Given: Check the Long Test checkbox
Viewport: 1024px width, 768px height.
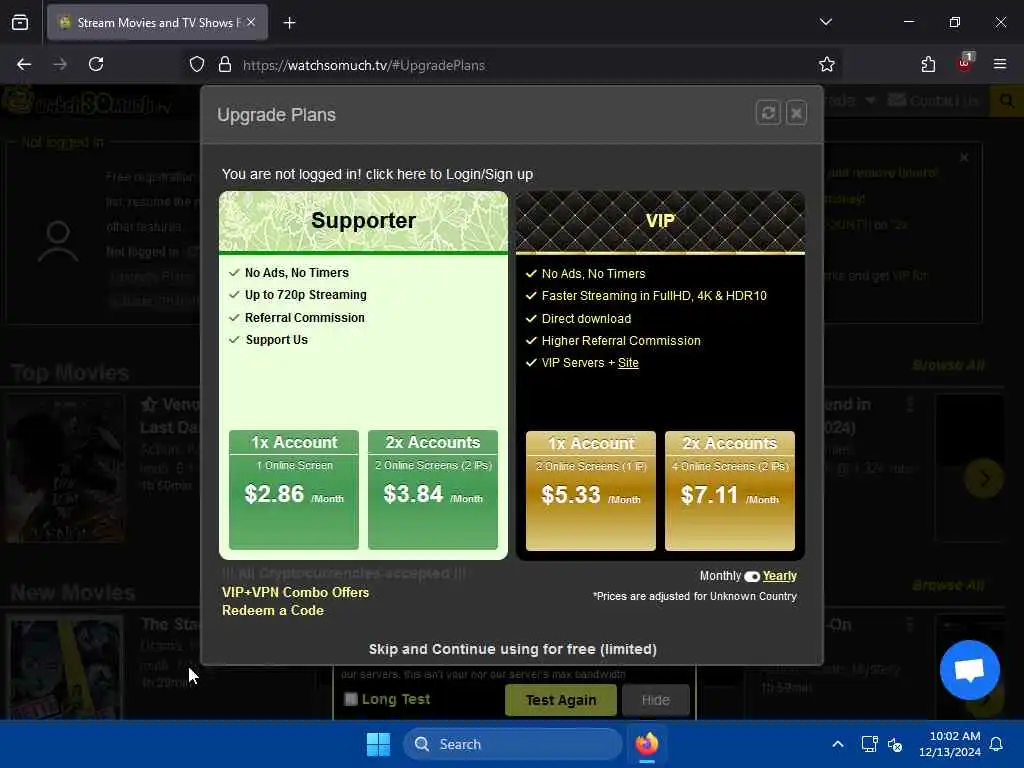Looking at the screenshot, I should pos(351,699).
